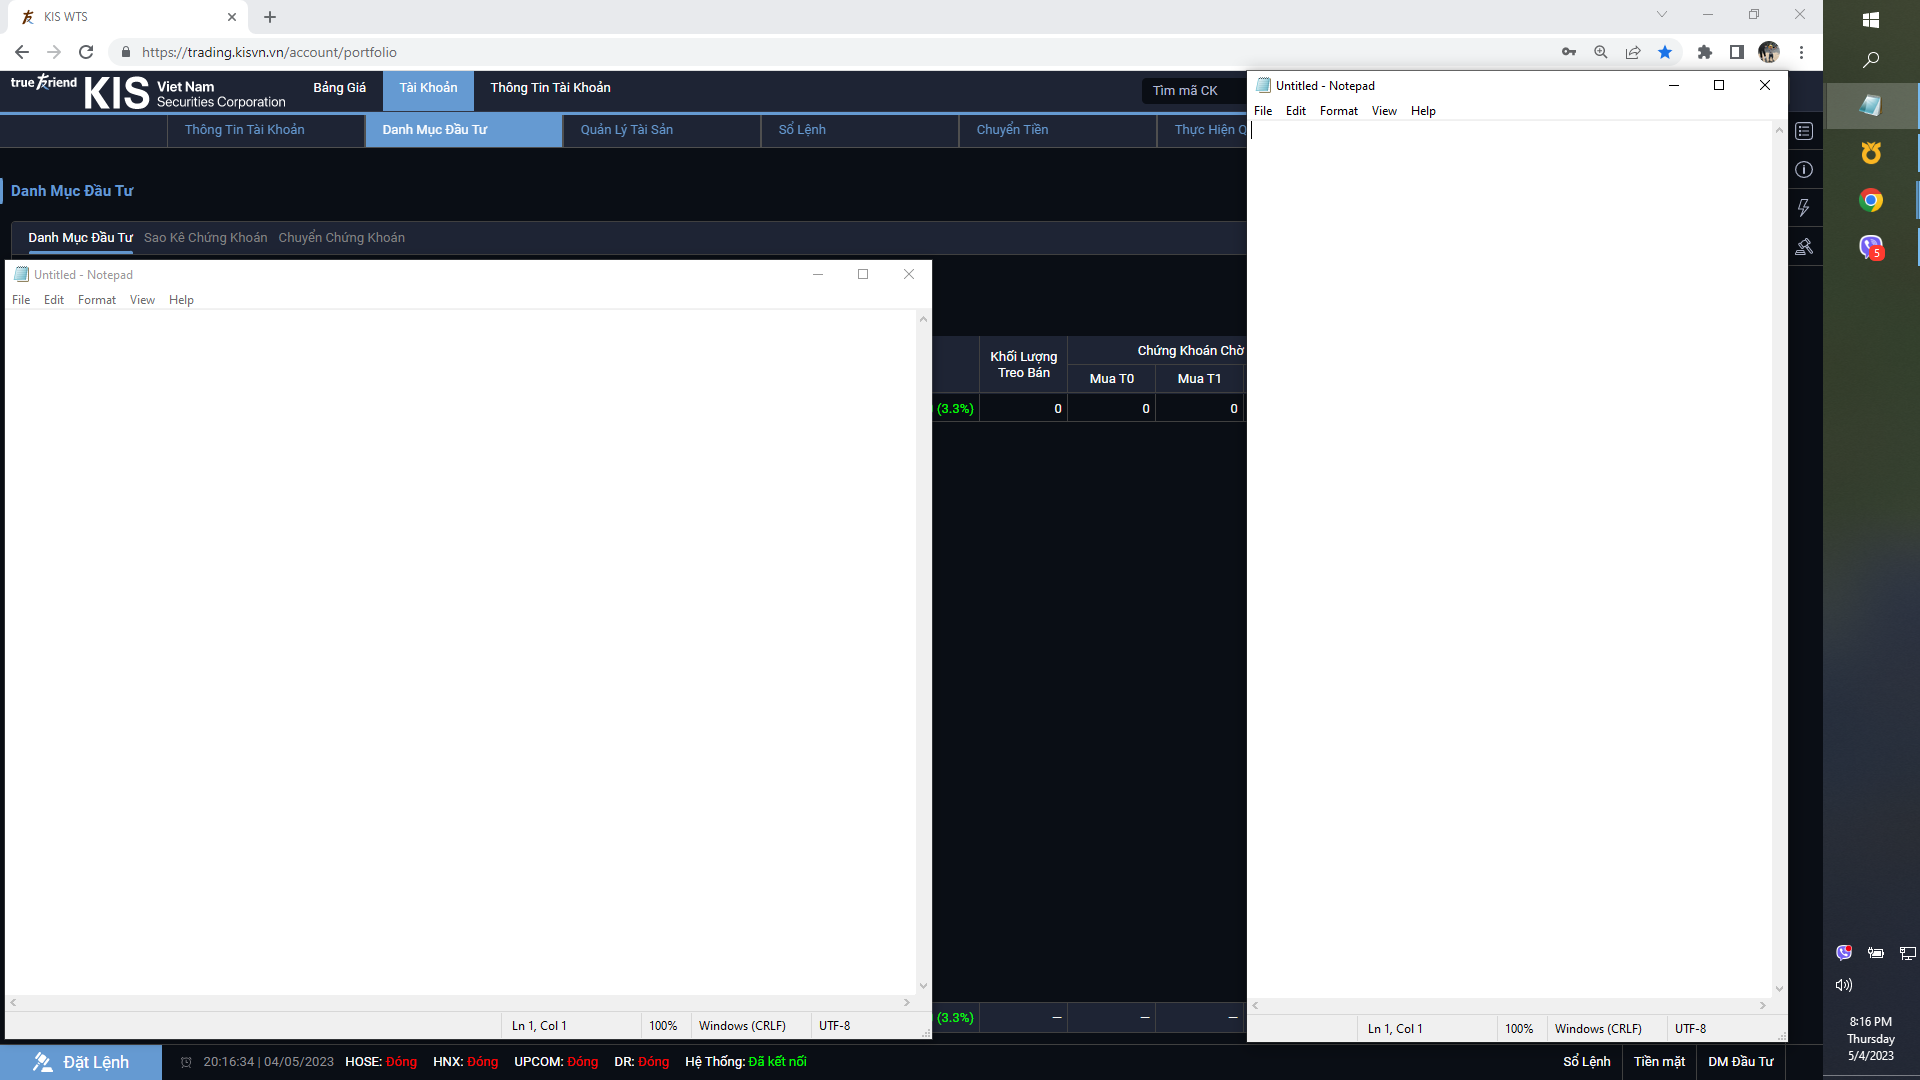The height and width of the screenshot is (1080, 1920).
Task: Click the saved passwords key icon
Action: tap(1569, 52)
